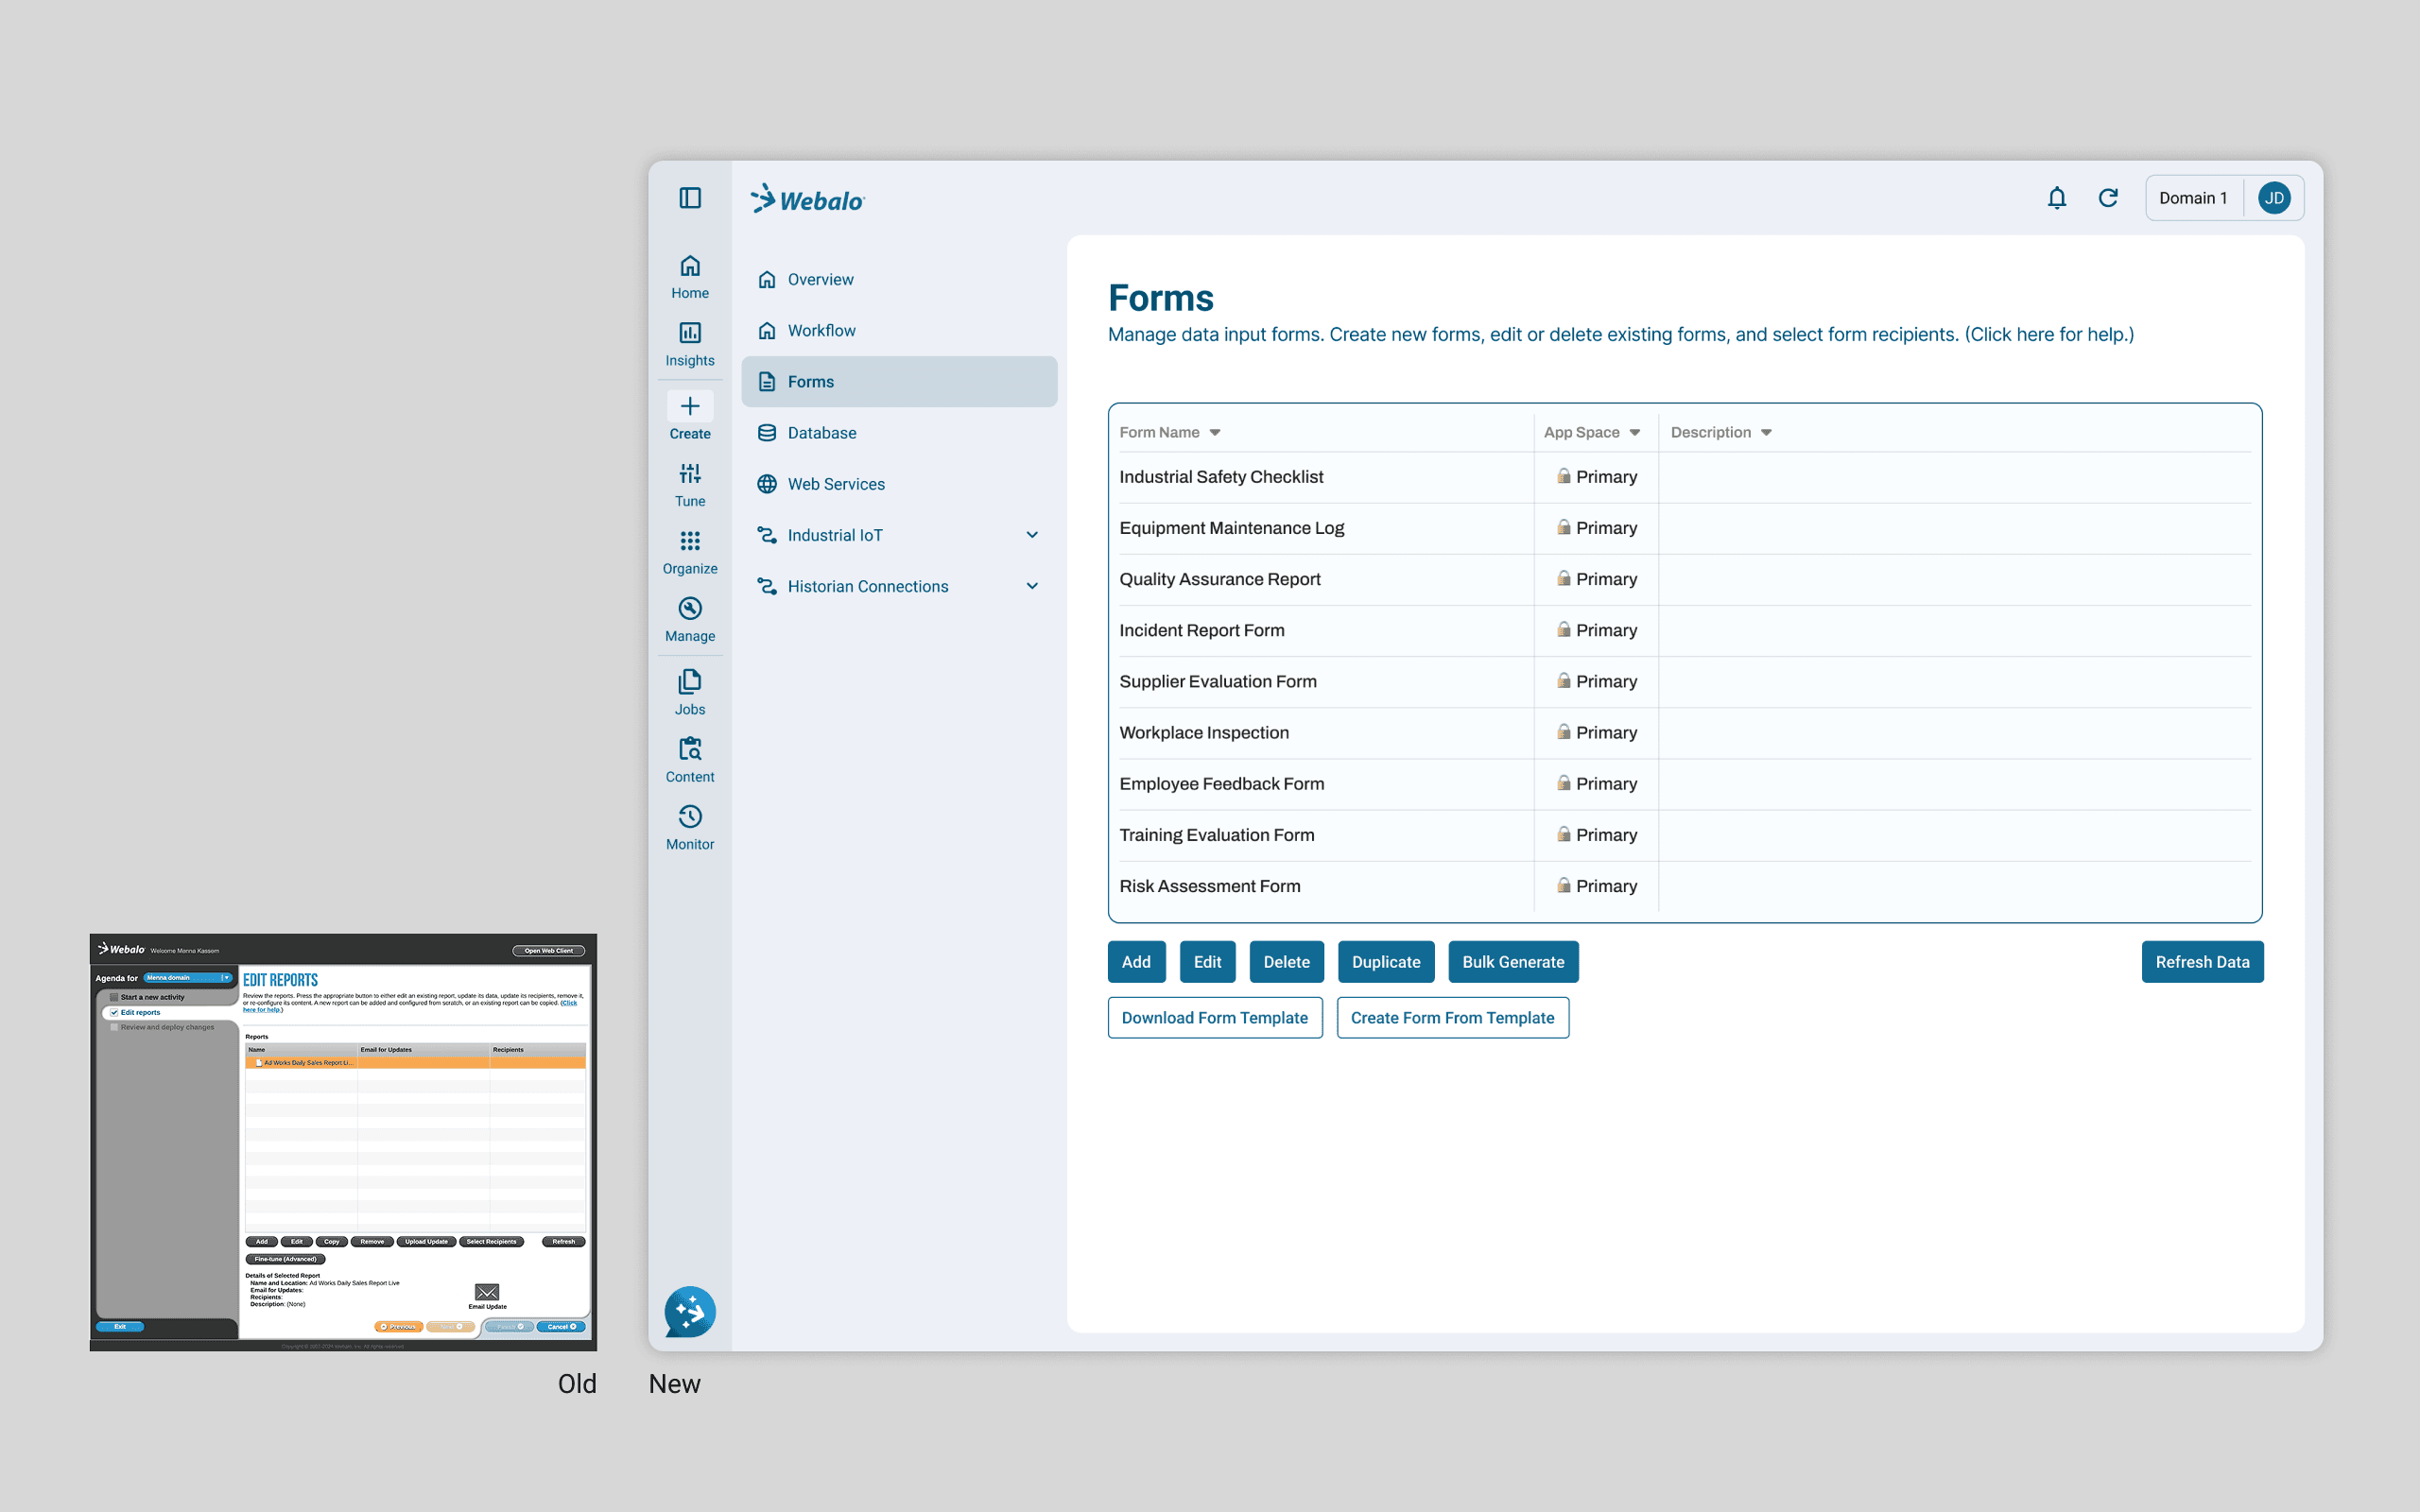
Task: Expand the Industrial IoT menu
Action: pyautogui.click(x=1032, y=535)
